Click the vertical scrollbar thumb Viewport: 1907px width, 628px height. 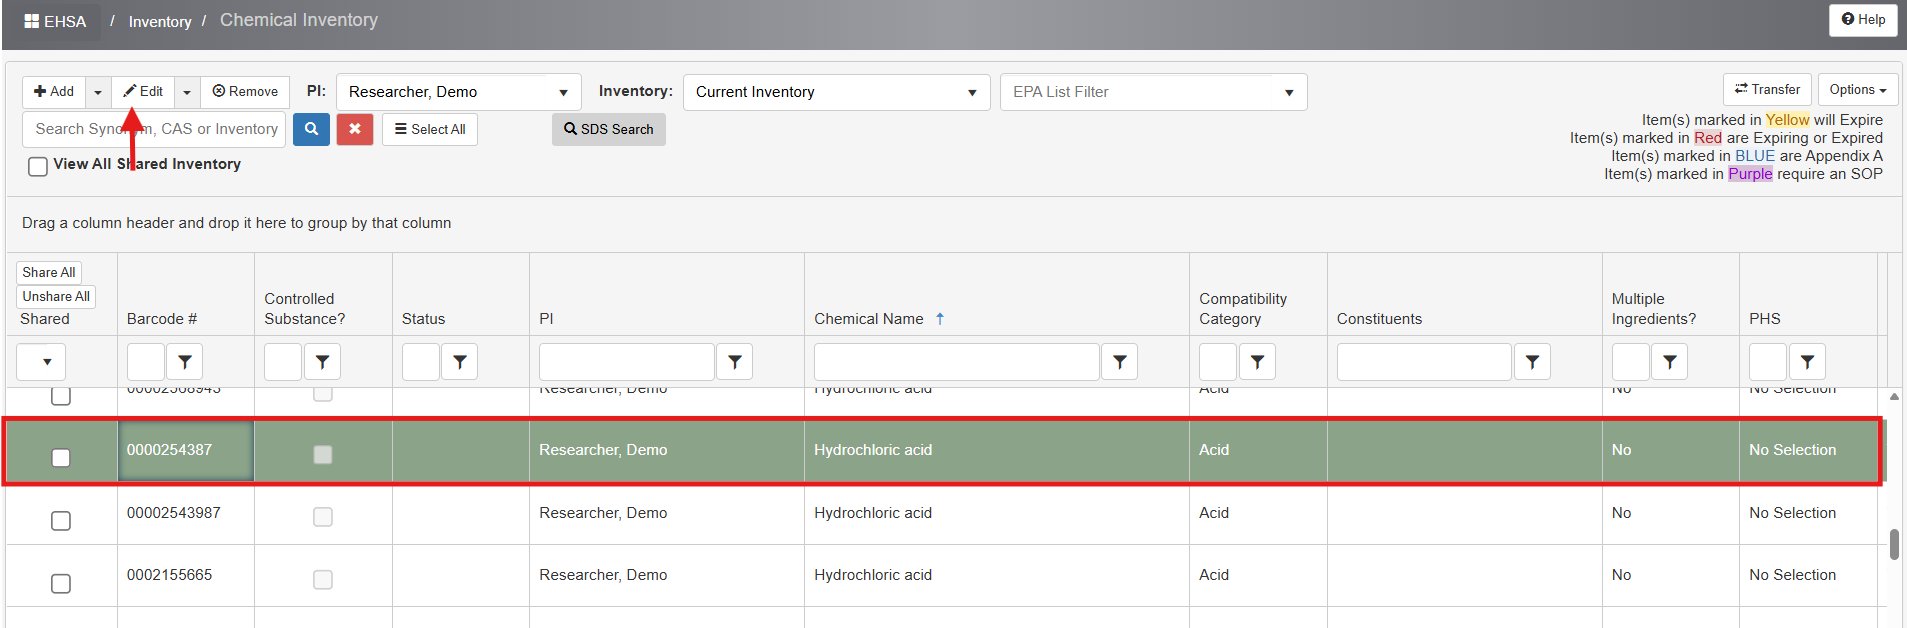tap(1894, 545)
